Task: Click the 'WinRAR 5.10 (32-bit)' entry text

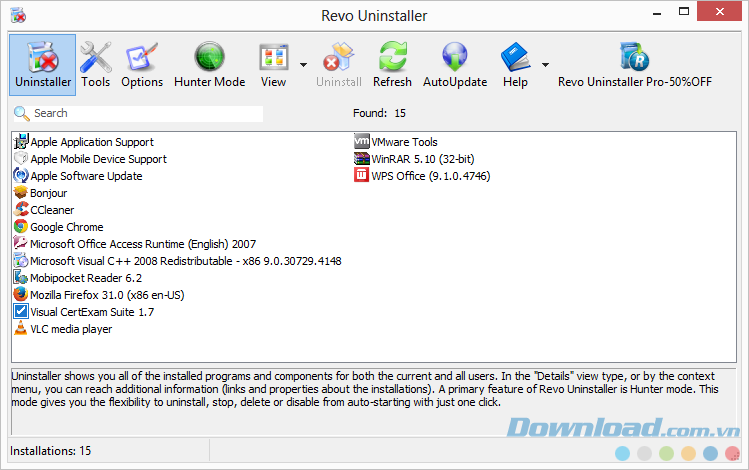Action: (x=423, y=159)
